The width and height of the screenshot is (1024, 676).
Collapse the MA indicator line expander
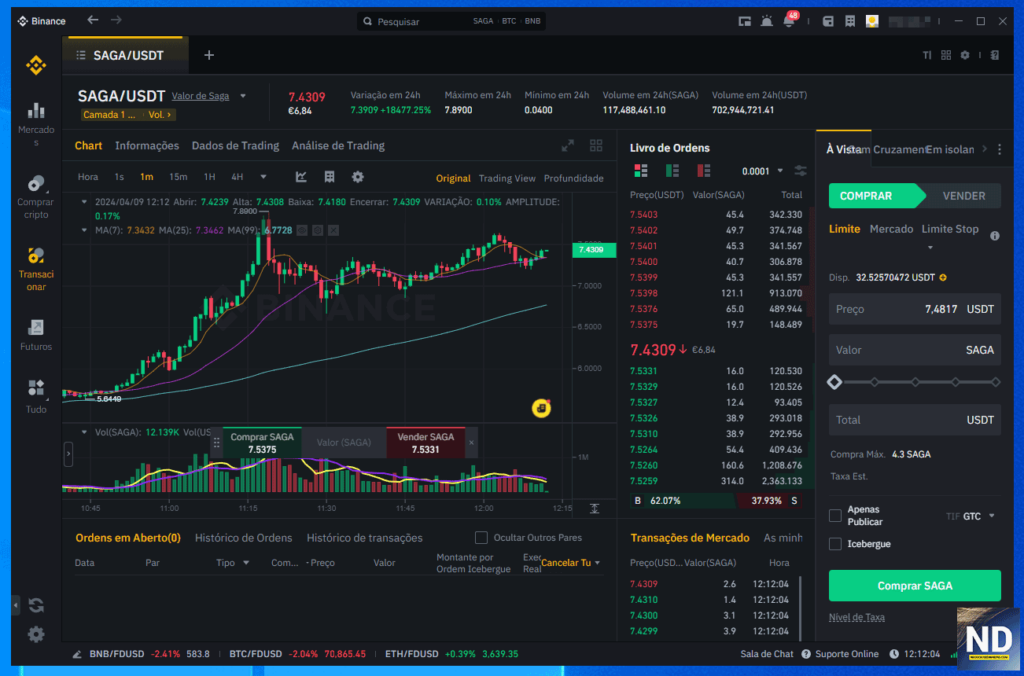(x=84, y=230)
